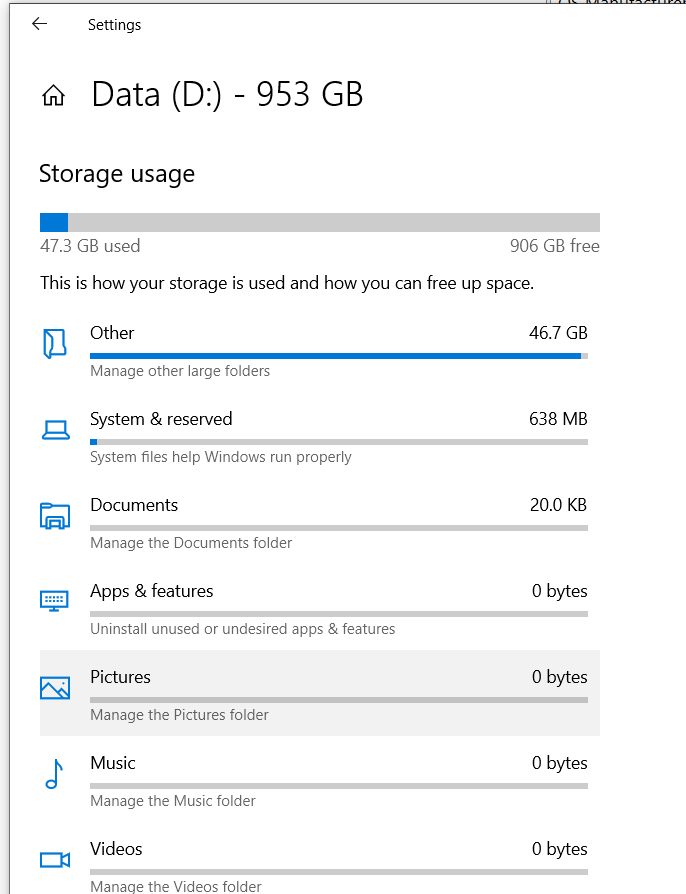Click the Pictures image icon

coord(57,687)
